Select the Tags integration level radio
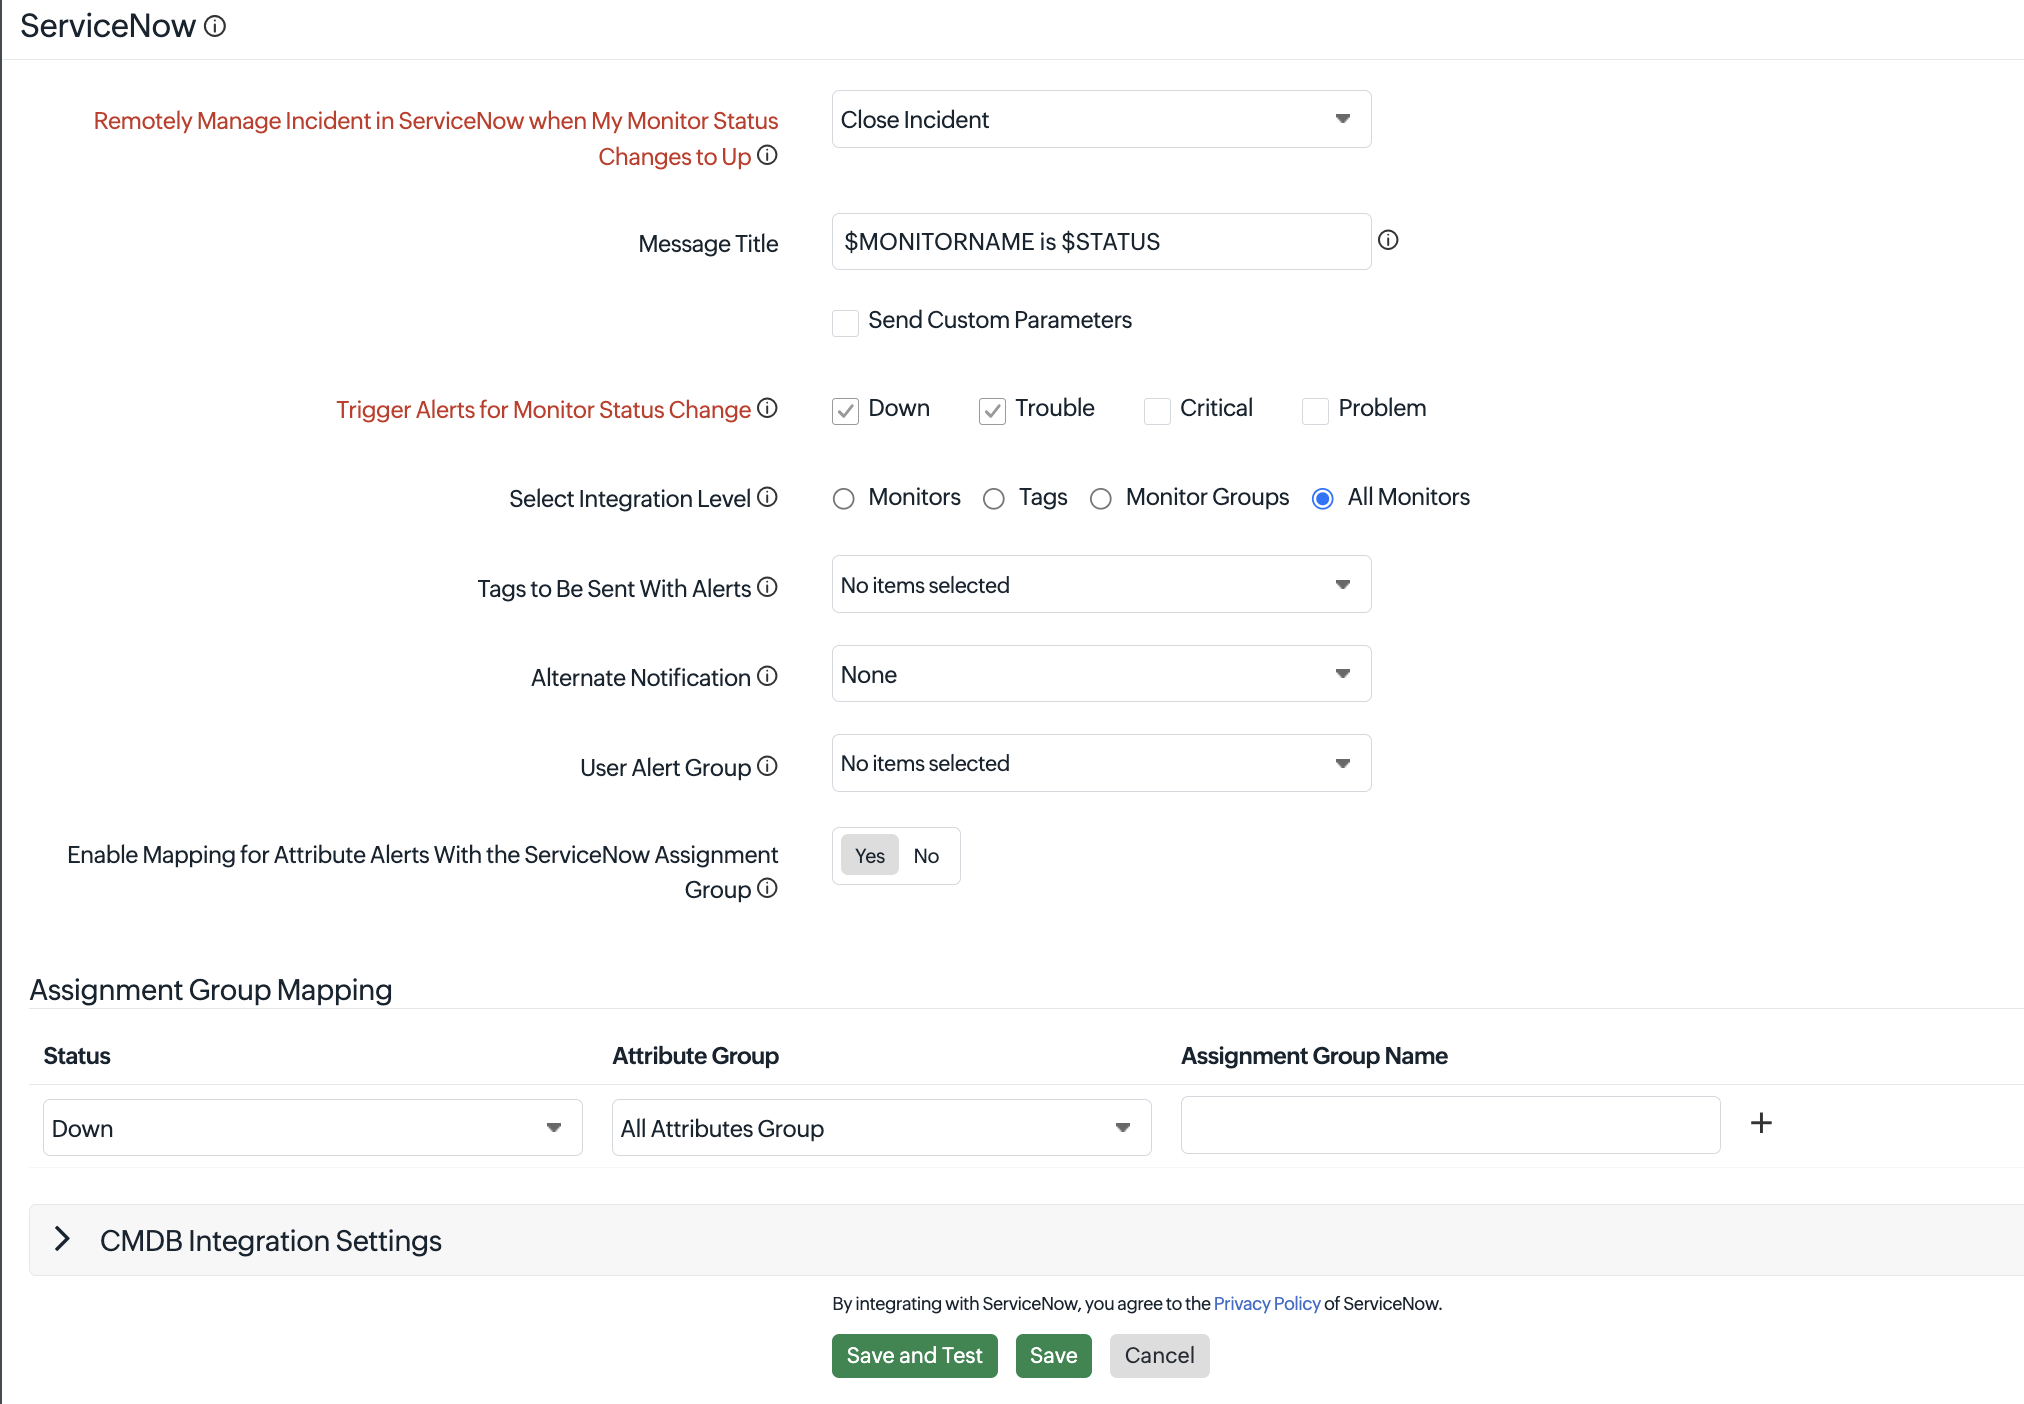This screenshot has height=1404, width=2024. (994, 499)
